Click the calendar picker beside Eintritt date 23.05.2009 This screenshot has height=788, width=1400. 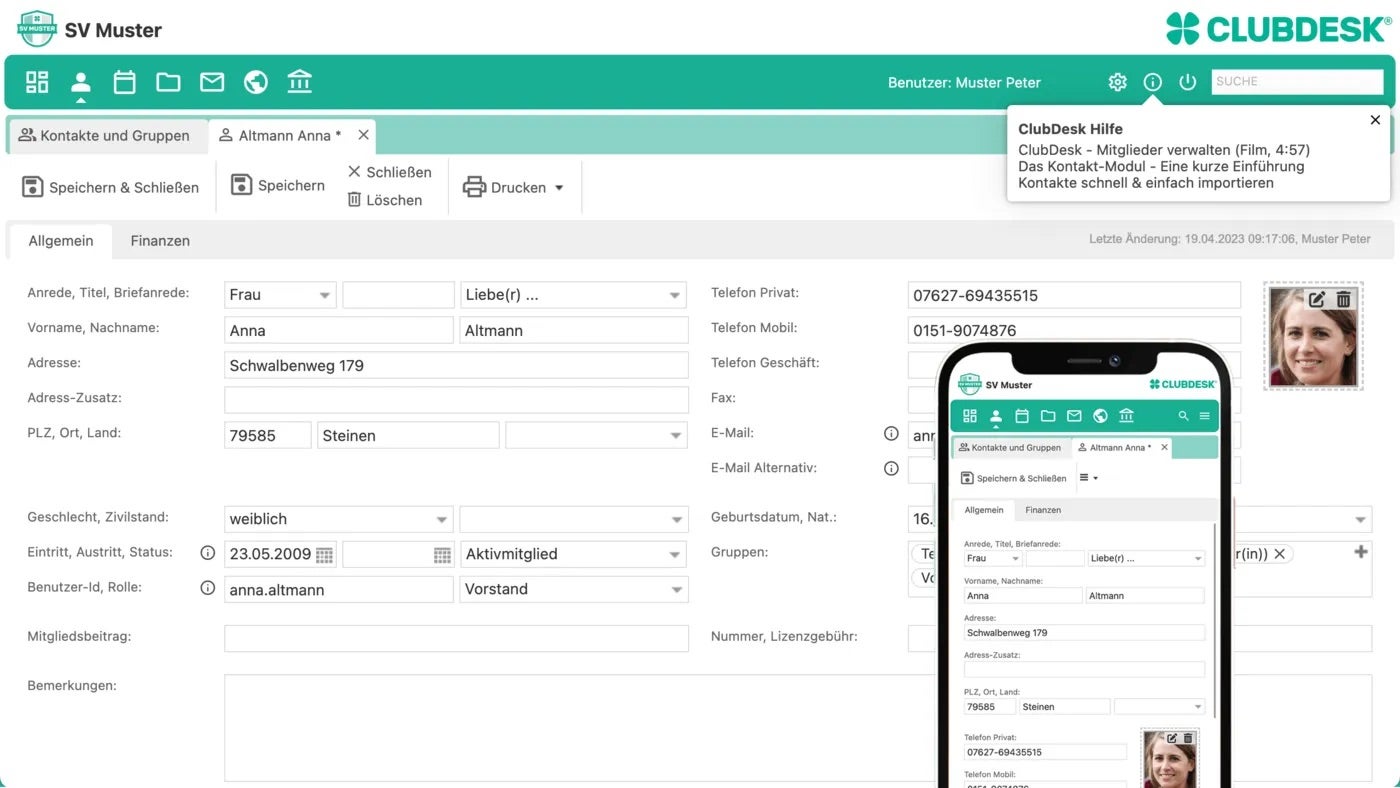pos(325,555)
